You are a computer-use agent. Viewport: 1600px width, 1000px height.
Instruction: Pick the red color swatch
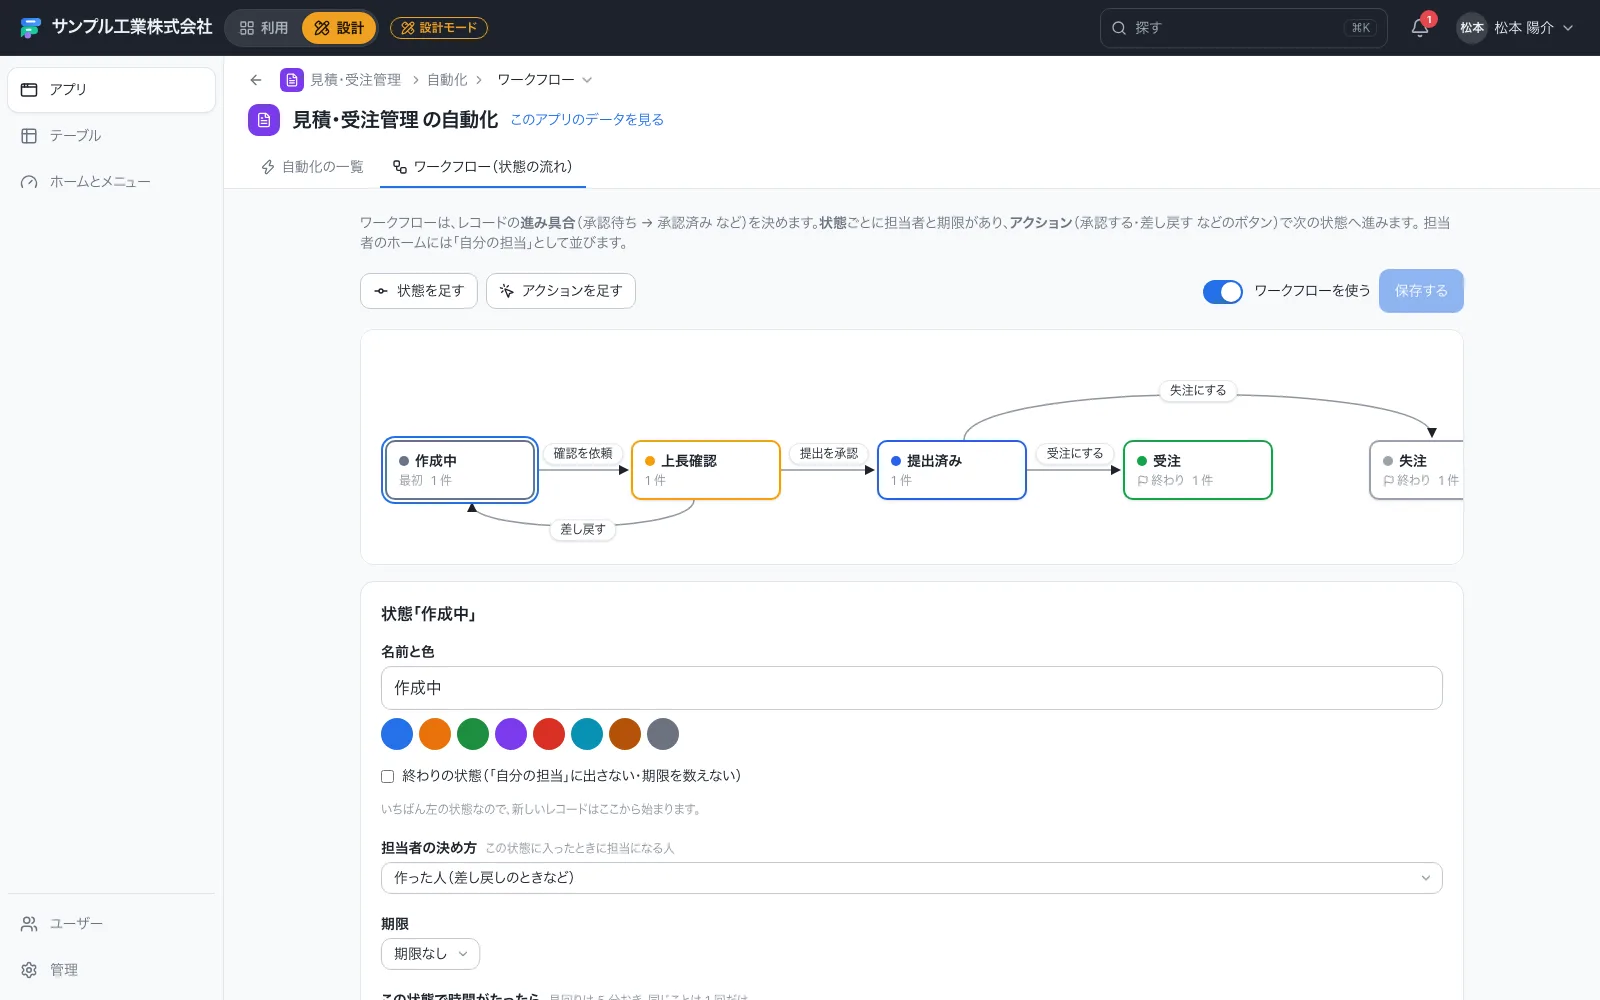click(549, 734)
